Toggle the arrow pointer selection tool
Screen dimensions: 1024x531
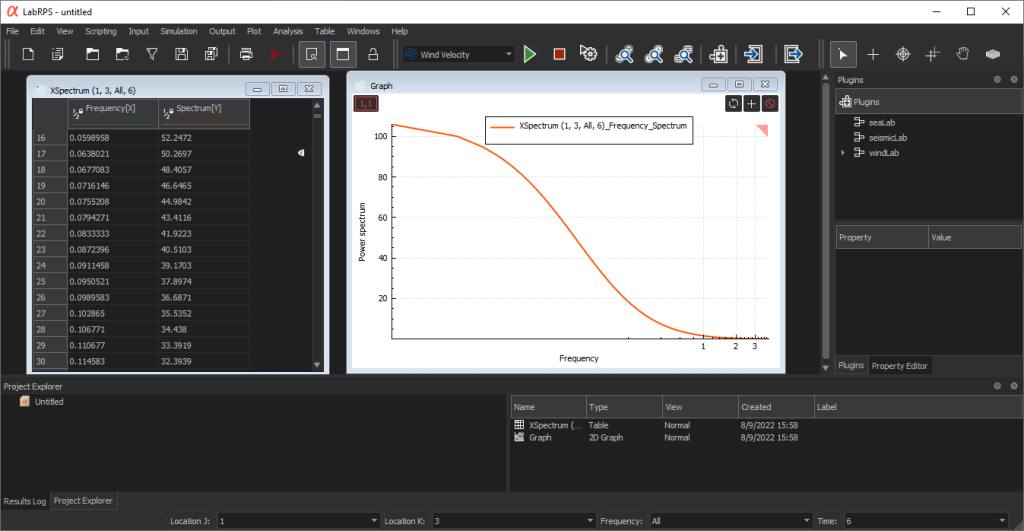pos(843,54)
